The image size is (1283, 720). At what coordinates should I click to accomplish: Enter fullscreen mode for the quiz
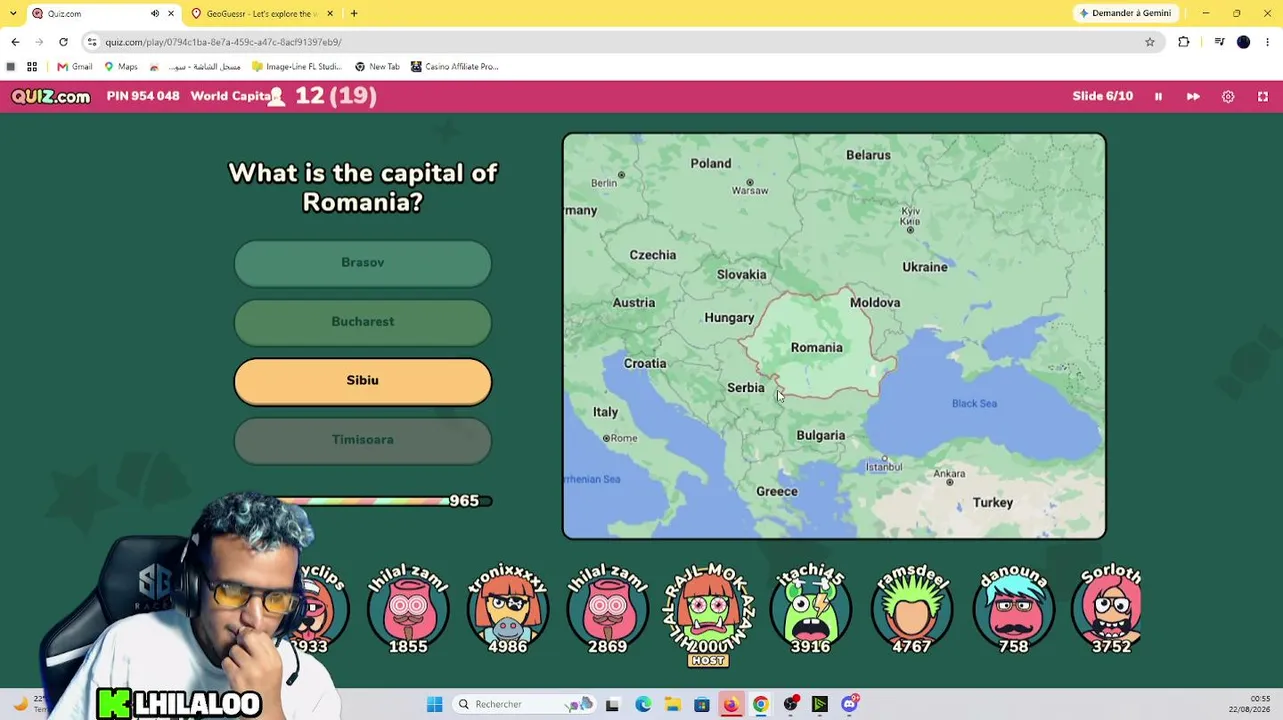tap(1263, 97)
